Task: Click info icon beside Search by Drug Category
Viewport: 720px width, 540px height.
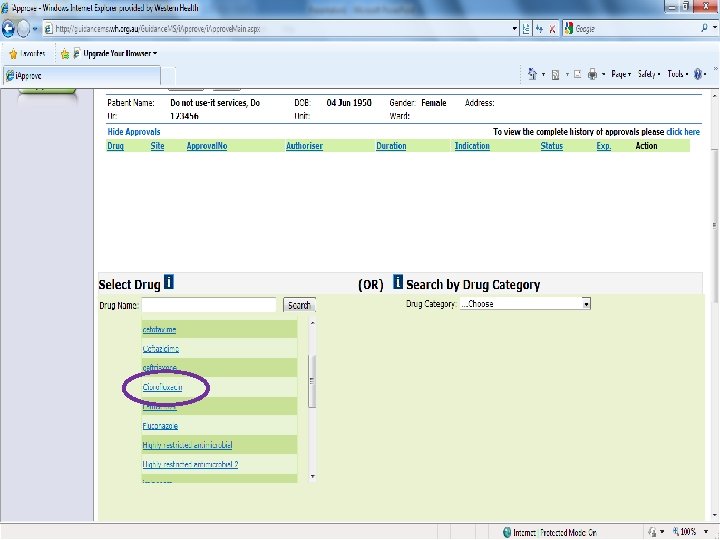Action: (398, 281)
